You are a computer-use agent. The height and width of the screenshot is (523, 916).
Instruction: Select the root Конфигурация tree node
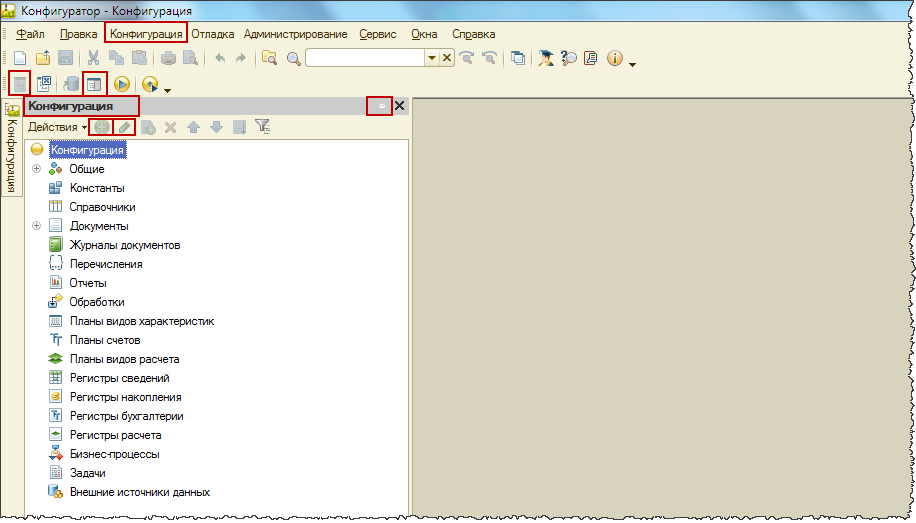click(87, 150)
